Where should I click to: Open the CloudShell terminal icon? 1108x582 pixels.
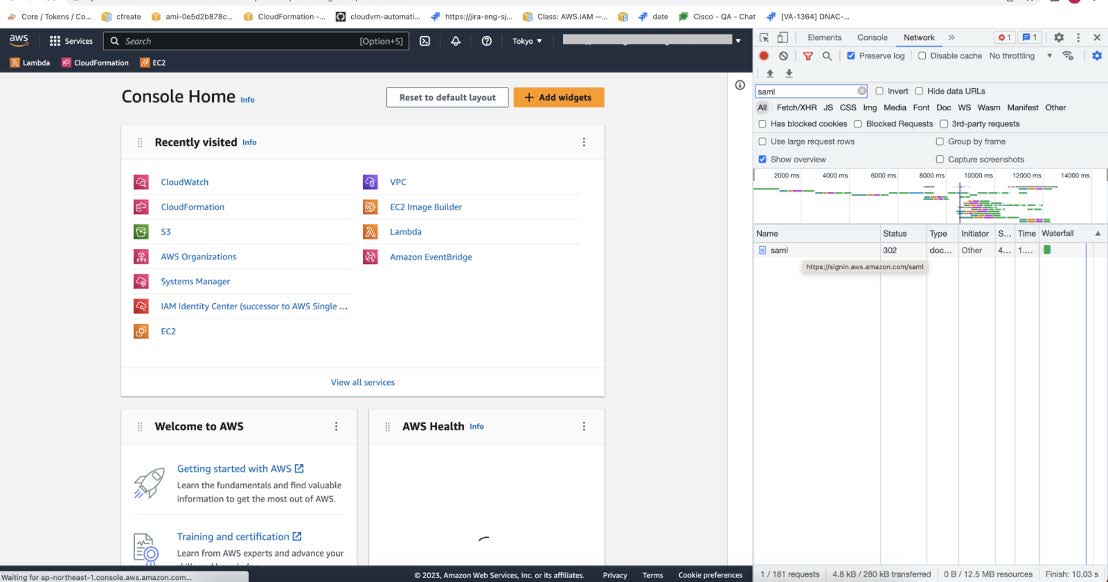click(x=425, y=41)
